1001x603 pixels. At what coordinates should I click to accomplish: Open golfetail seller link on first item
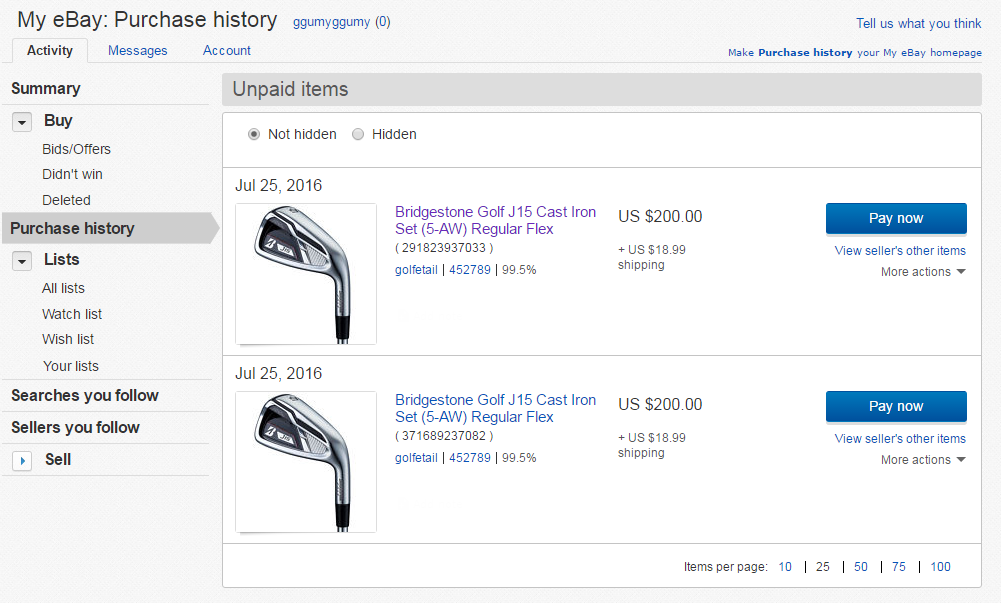(x=416, y=270)
